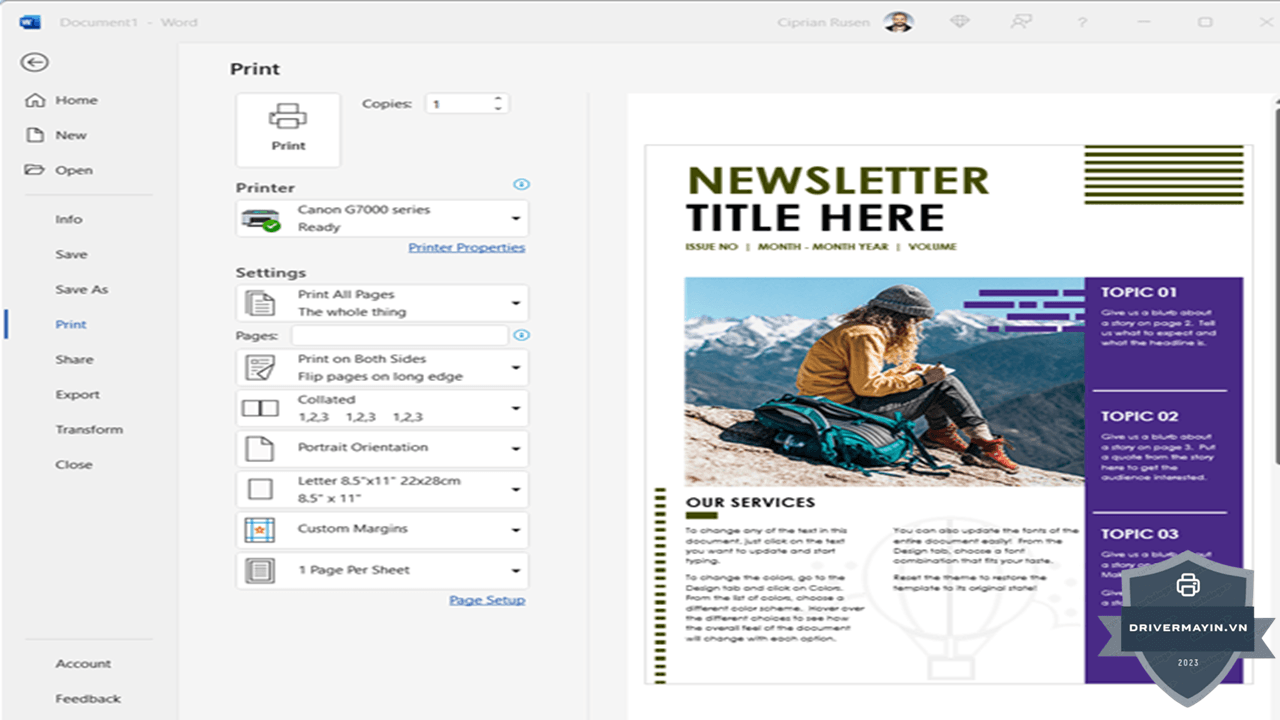This screenshot has height=720, width=1280.
Task: Select Export in the left sidebar
Action: click(x=77, y=394)
